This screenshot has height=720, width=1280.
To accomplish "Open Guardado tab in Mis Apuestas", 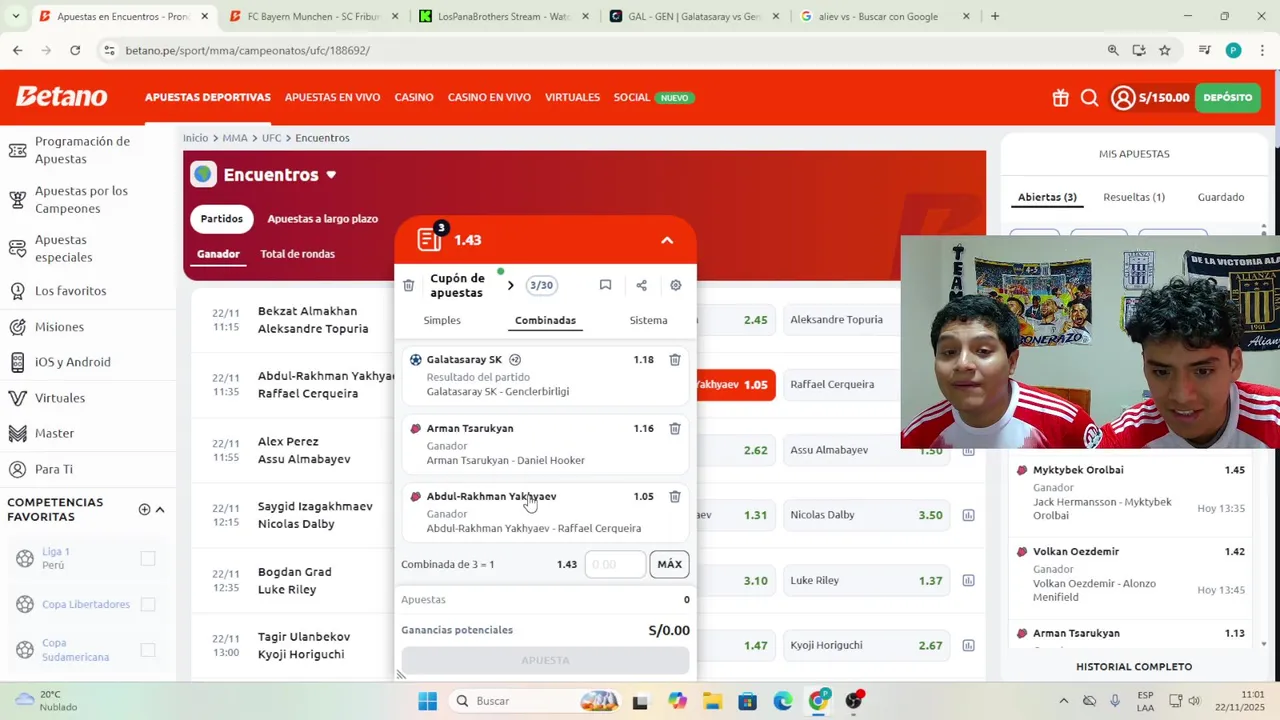I will (1221, 197).
